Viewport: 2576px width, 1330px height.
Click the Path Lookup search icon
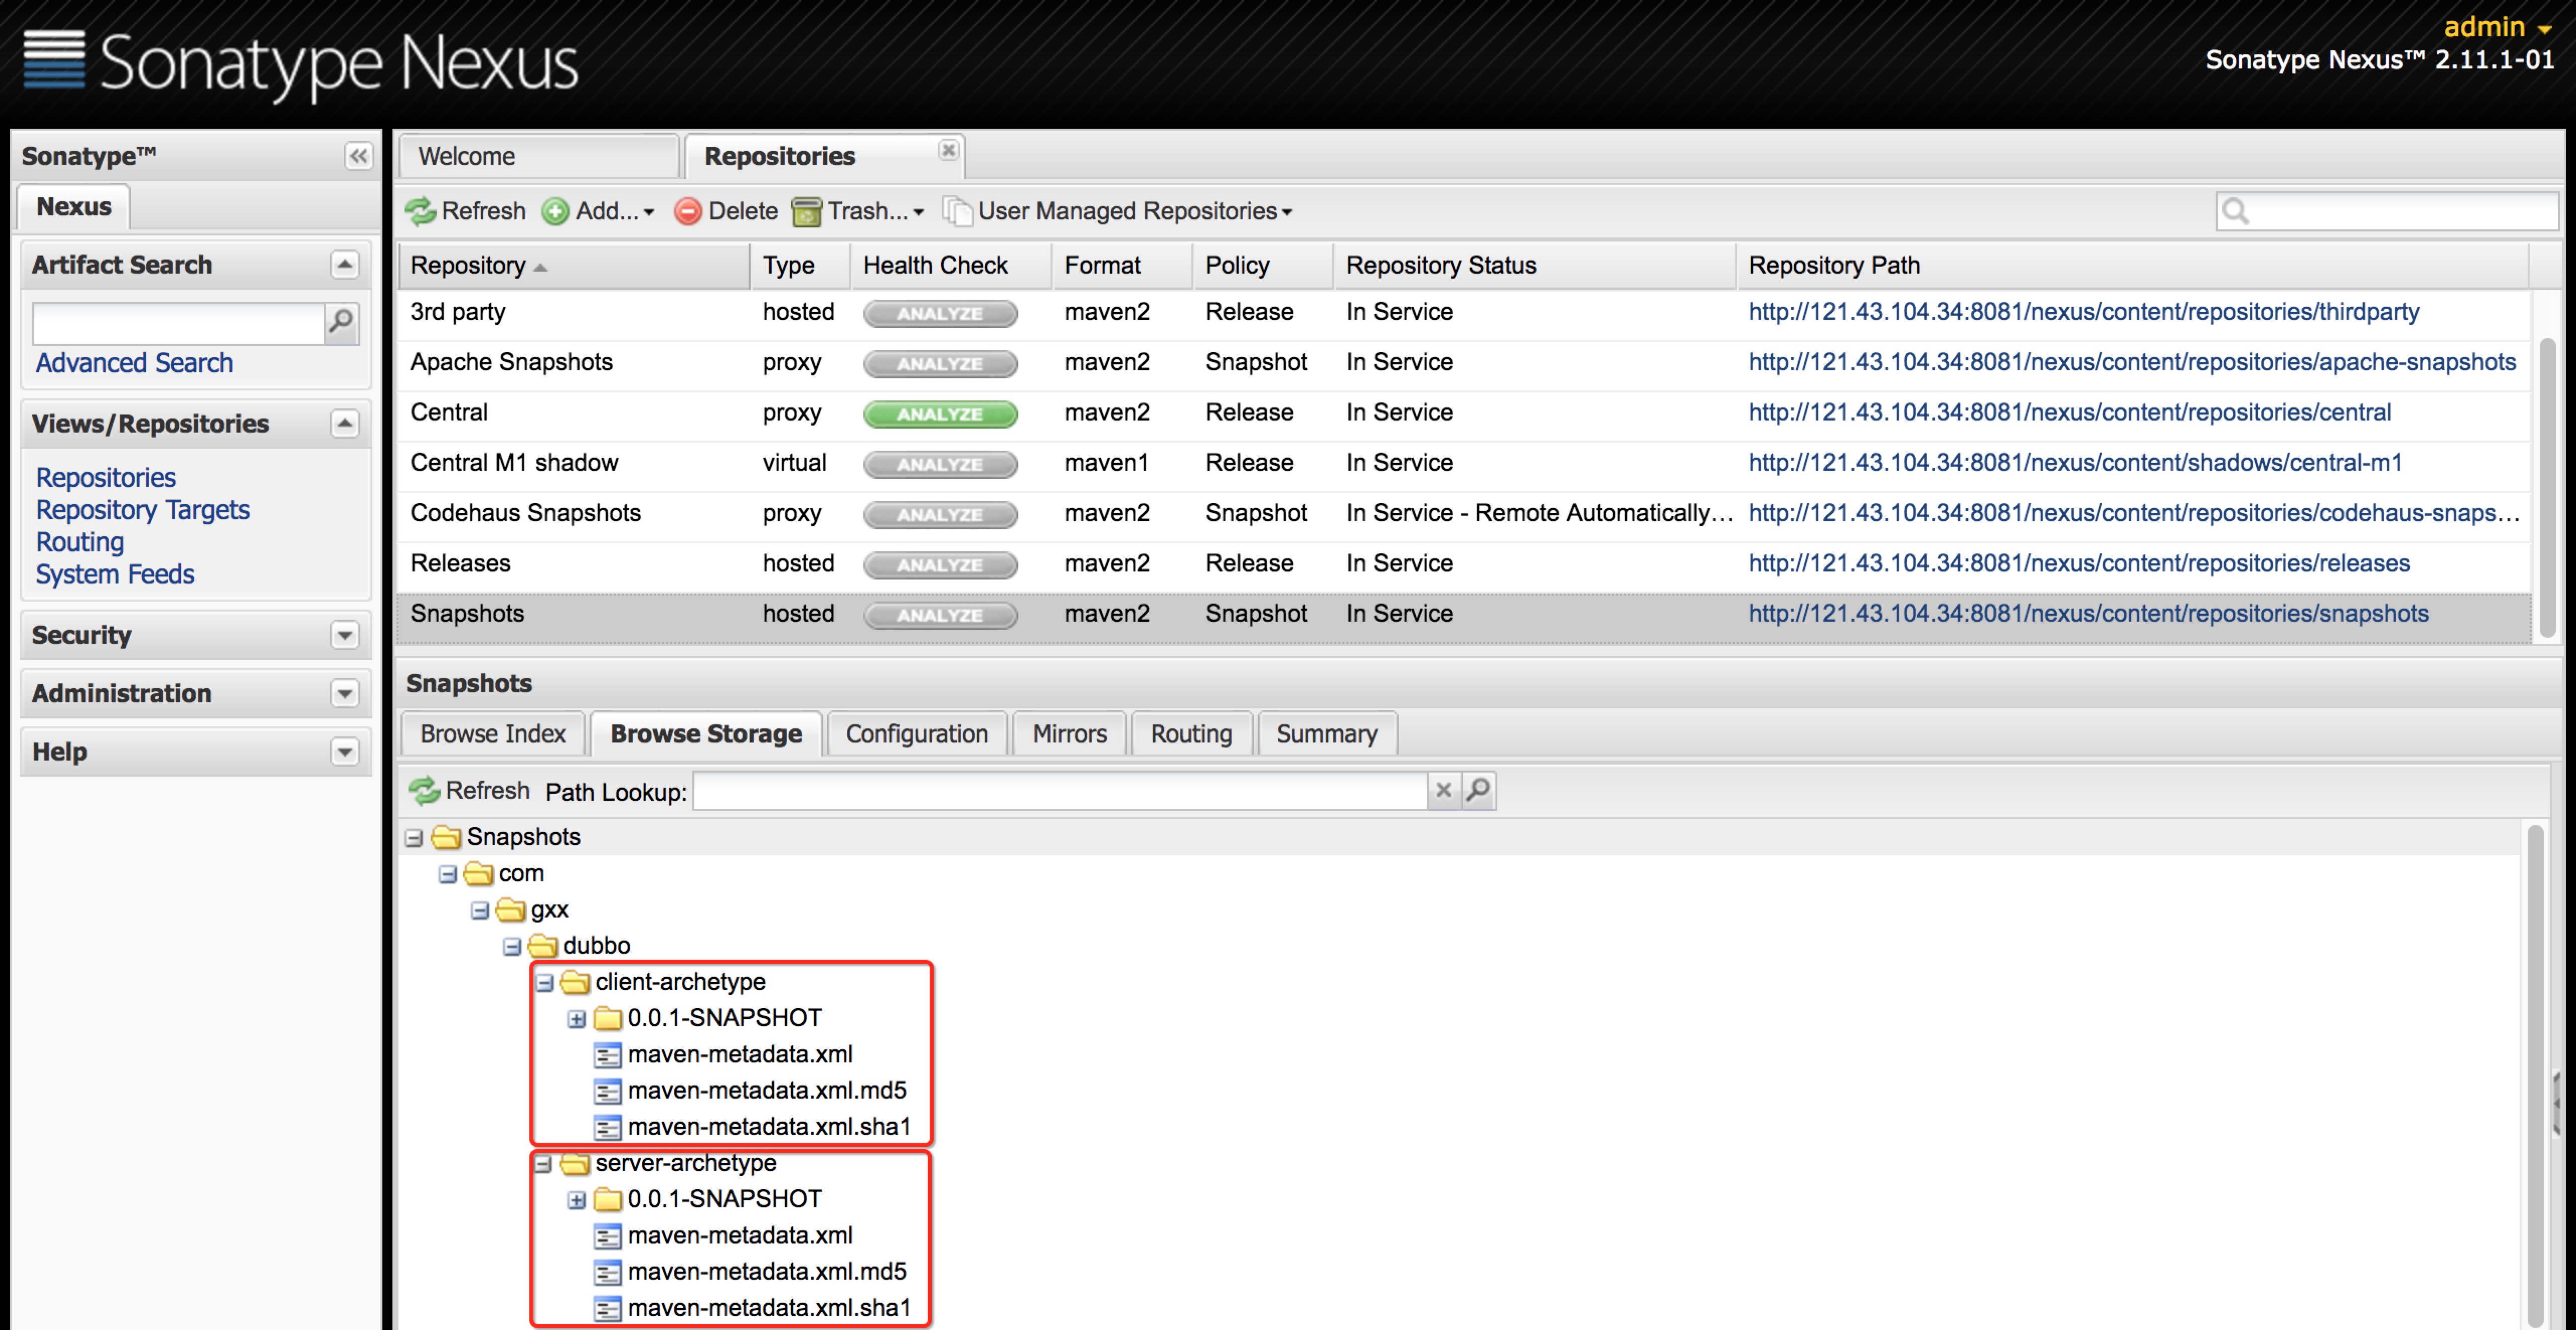(1478, 790)
